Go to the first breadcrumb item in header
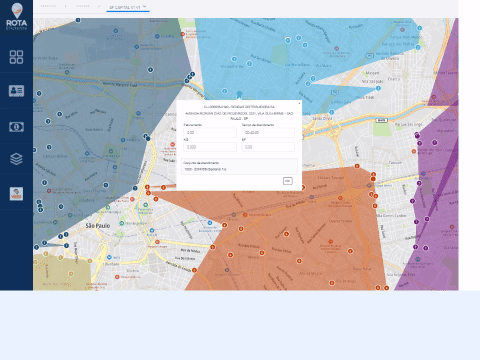The height and width of the screenshot is (360, 480). point(48,6)
